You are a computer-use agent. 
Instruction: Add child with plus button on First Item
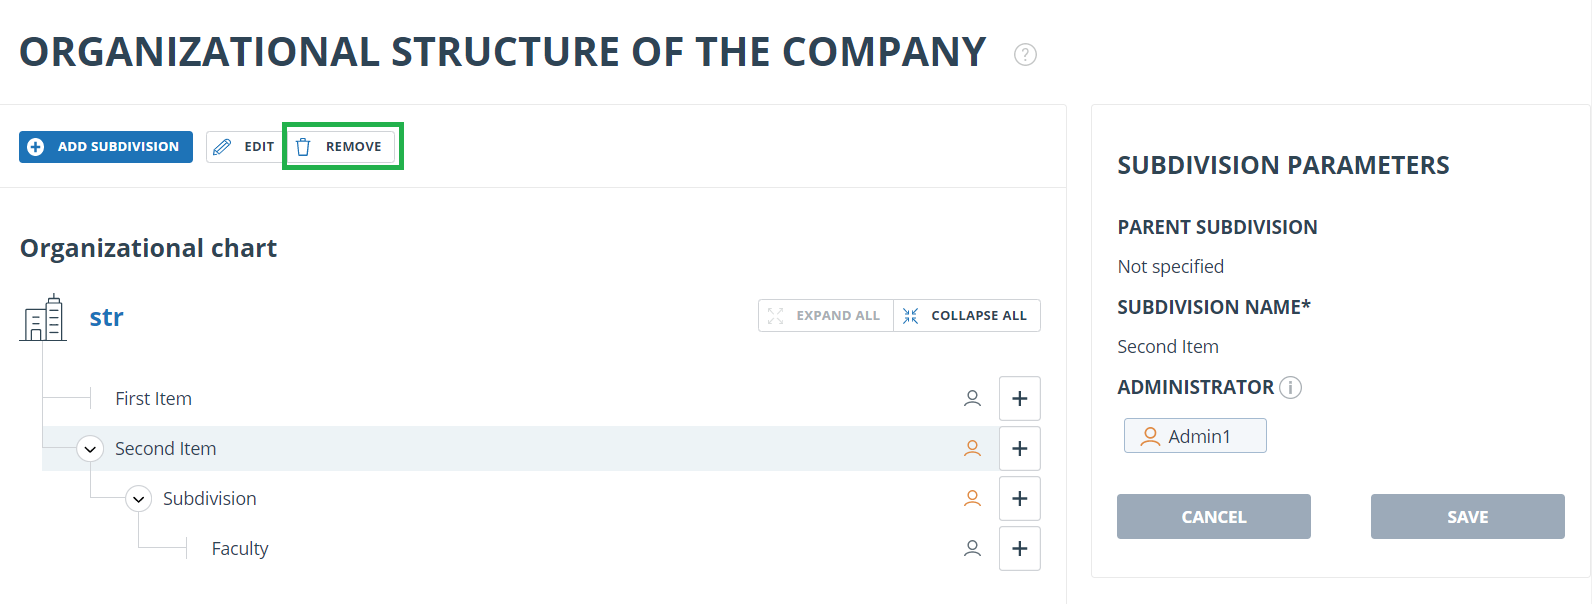[x=1020, y=398]
